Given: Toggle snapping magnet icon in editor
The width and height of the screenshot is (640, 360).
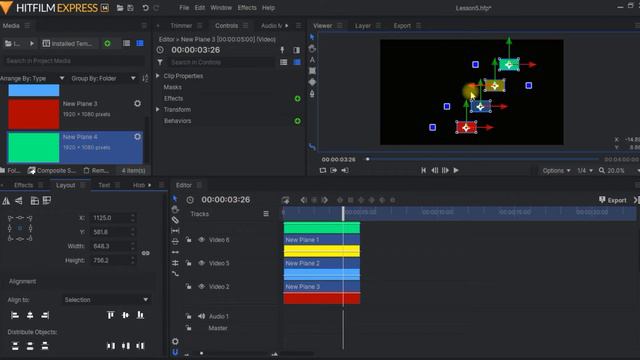Looking at the screenshot, I should 175,352.
